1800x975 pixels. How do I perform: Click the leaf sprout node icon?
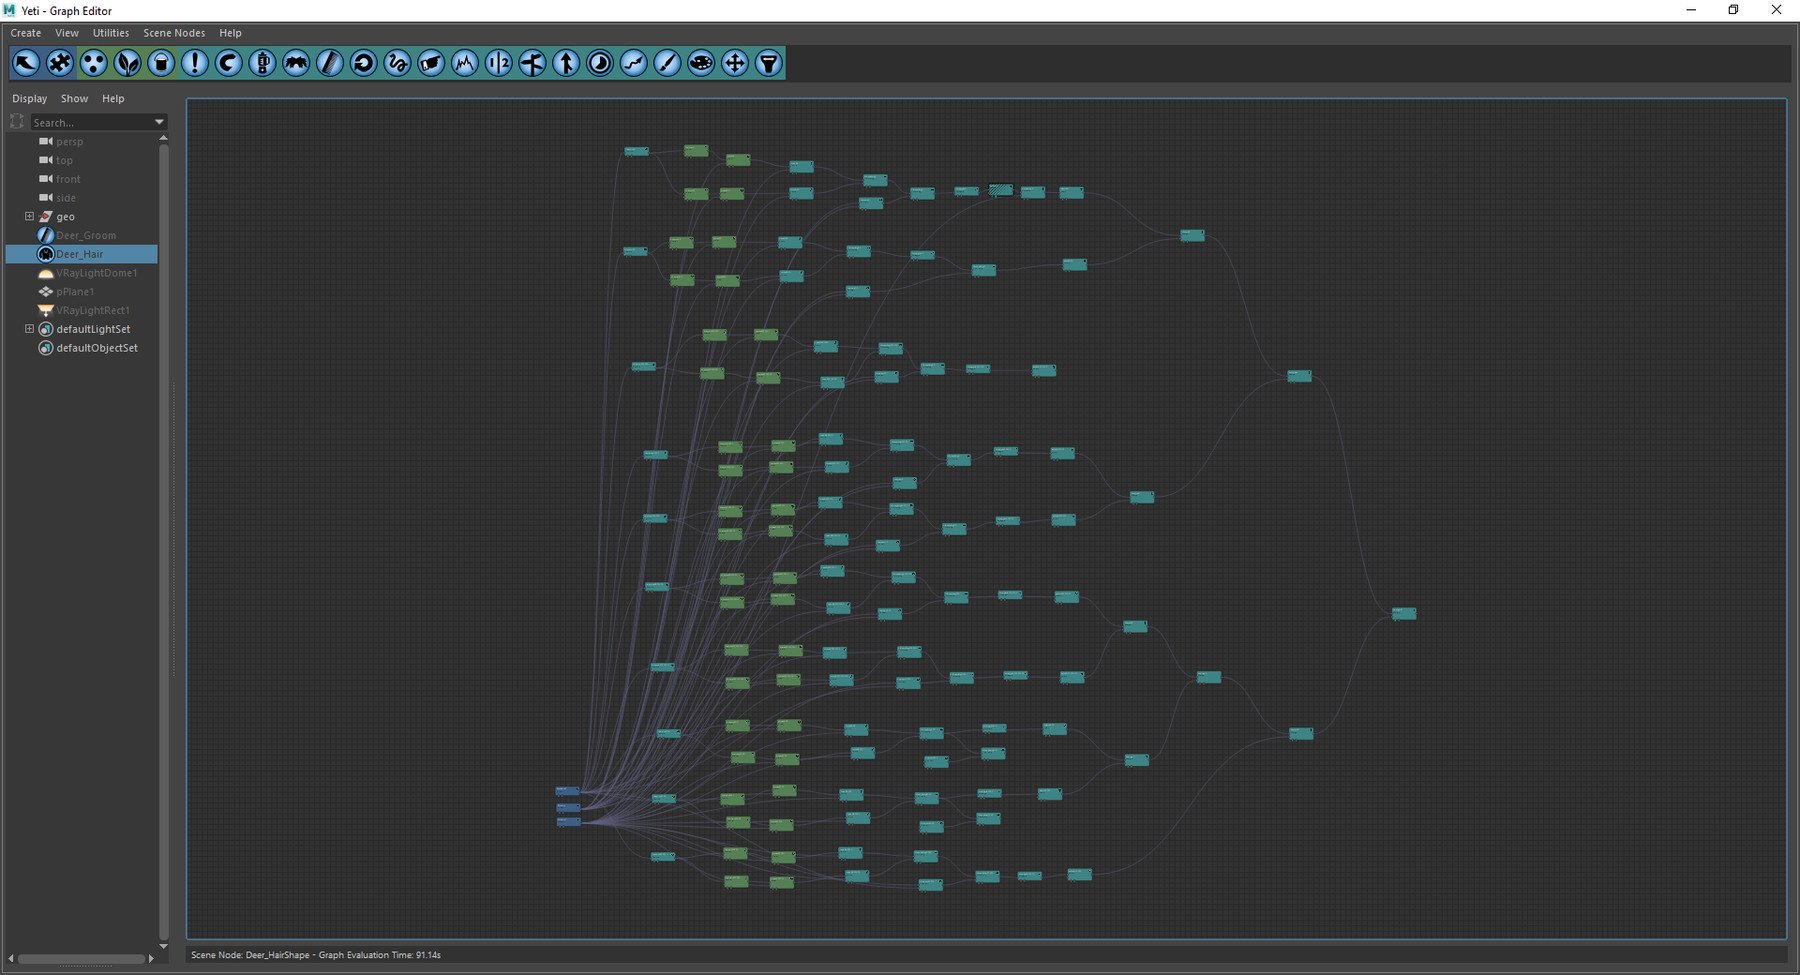[127, 63]
